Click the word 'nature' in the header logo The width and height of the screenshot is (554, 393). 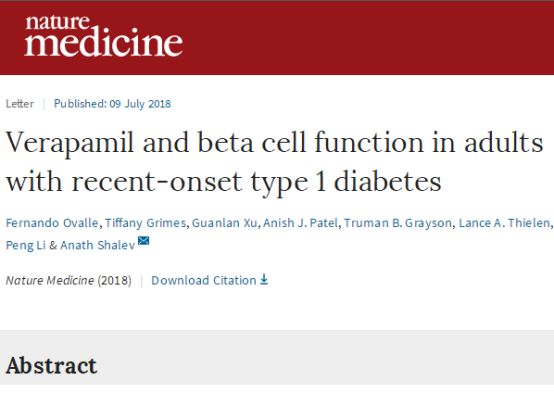(x=57, y=22)
